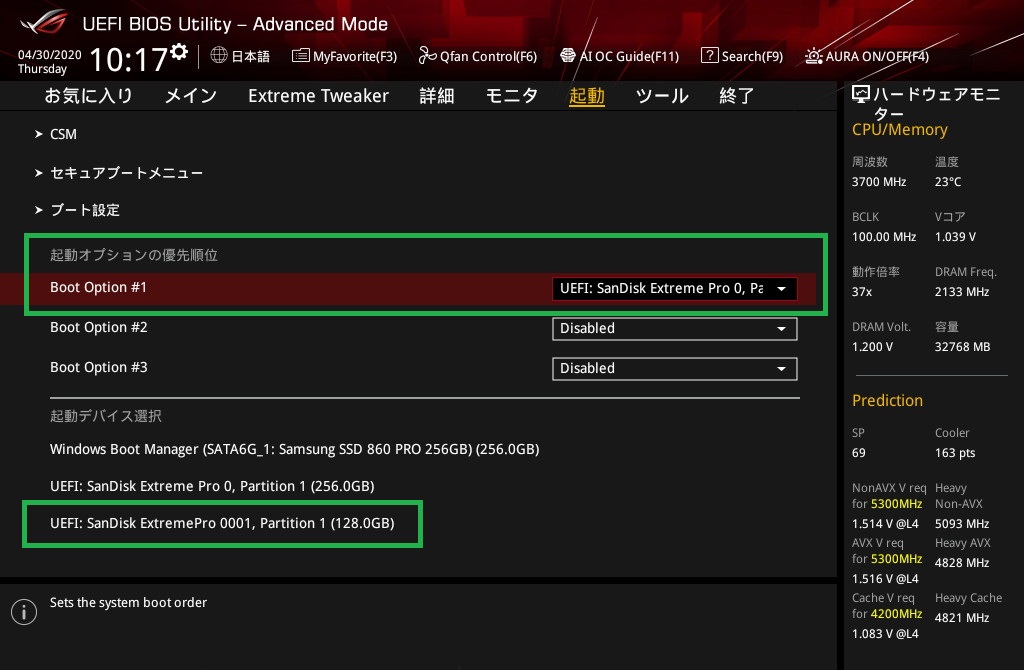Open Boot Option #2 dropdown
Viewport: 1024px width, 670px height.
674,328
